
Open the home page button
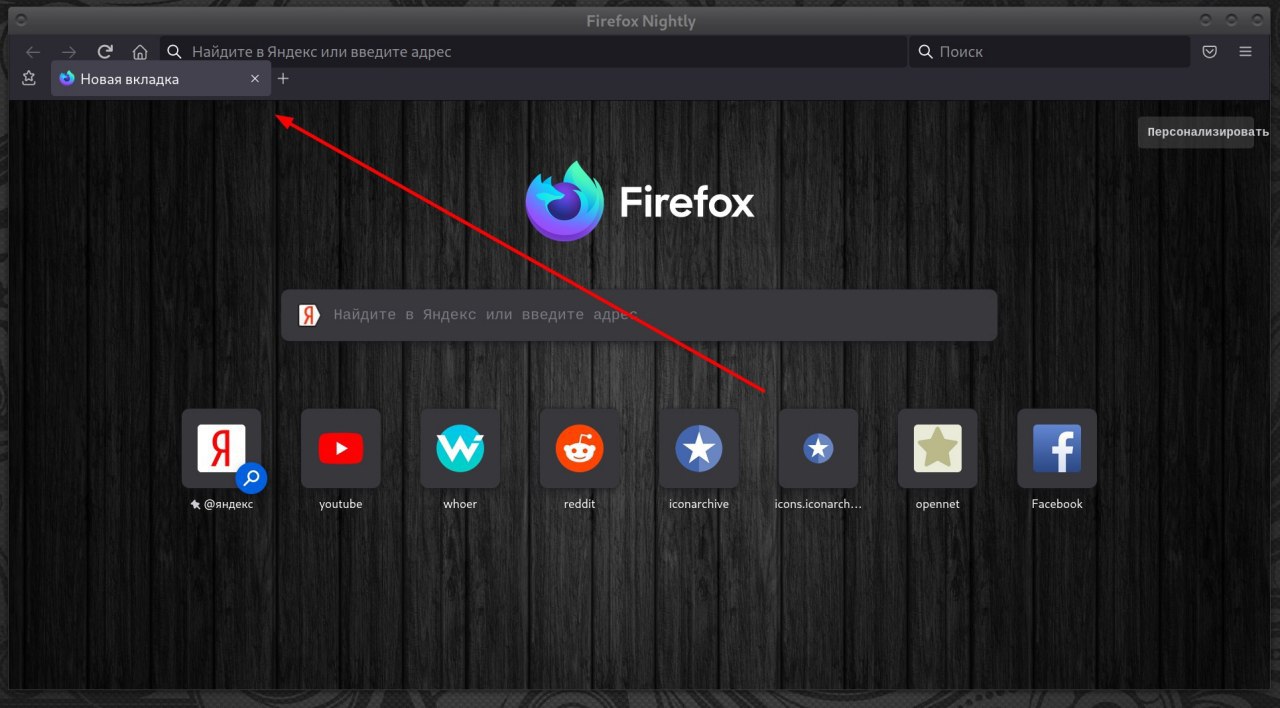(140, 52)
